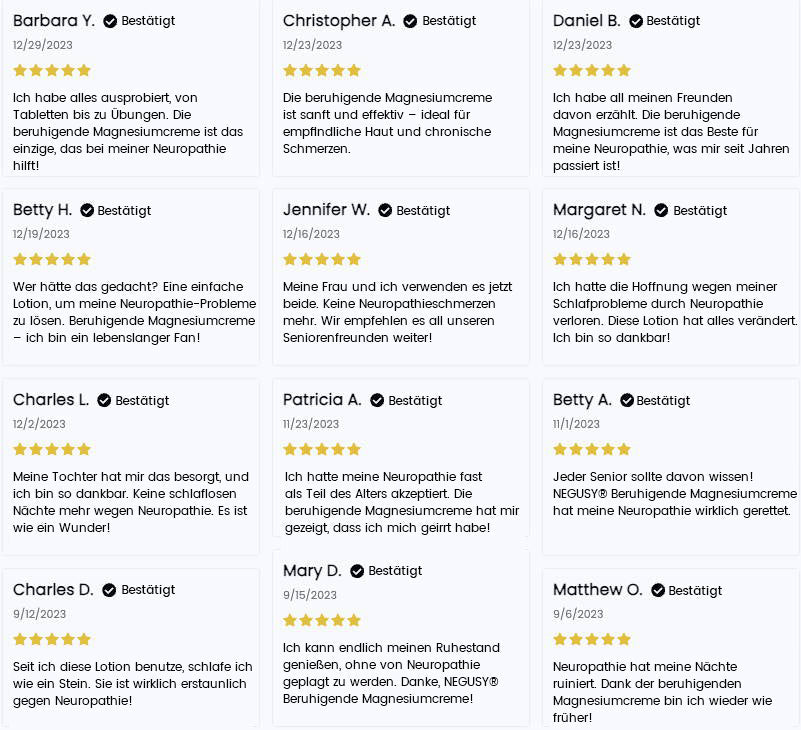The width and height of the screenshot is (801, 730).
Task: Click the verified checkmark beside Daniel B.
Action: [x=636, y=21]
